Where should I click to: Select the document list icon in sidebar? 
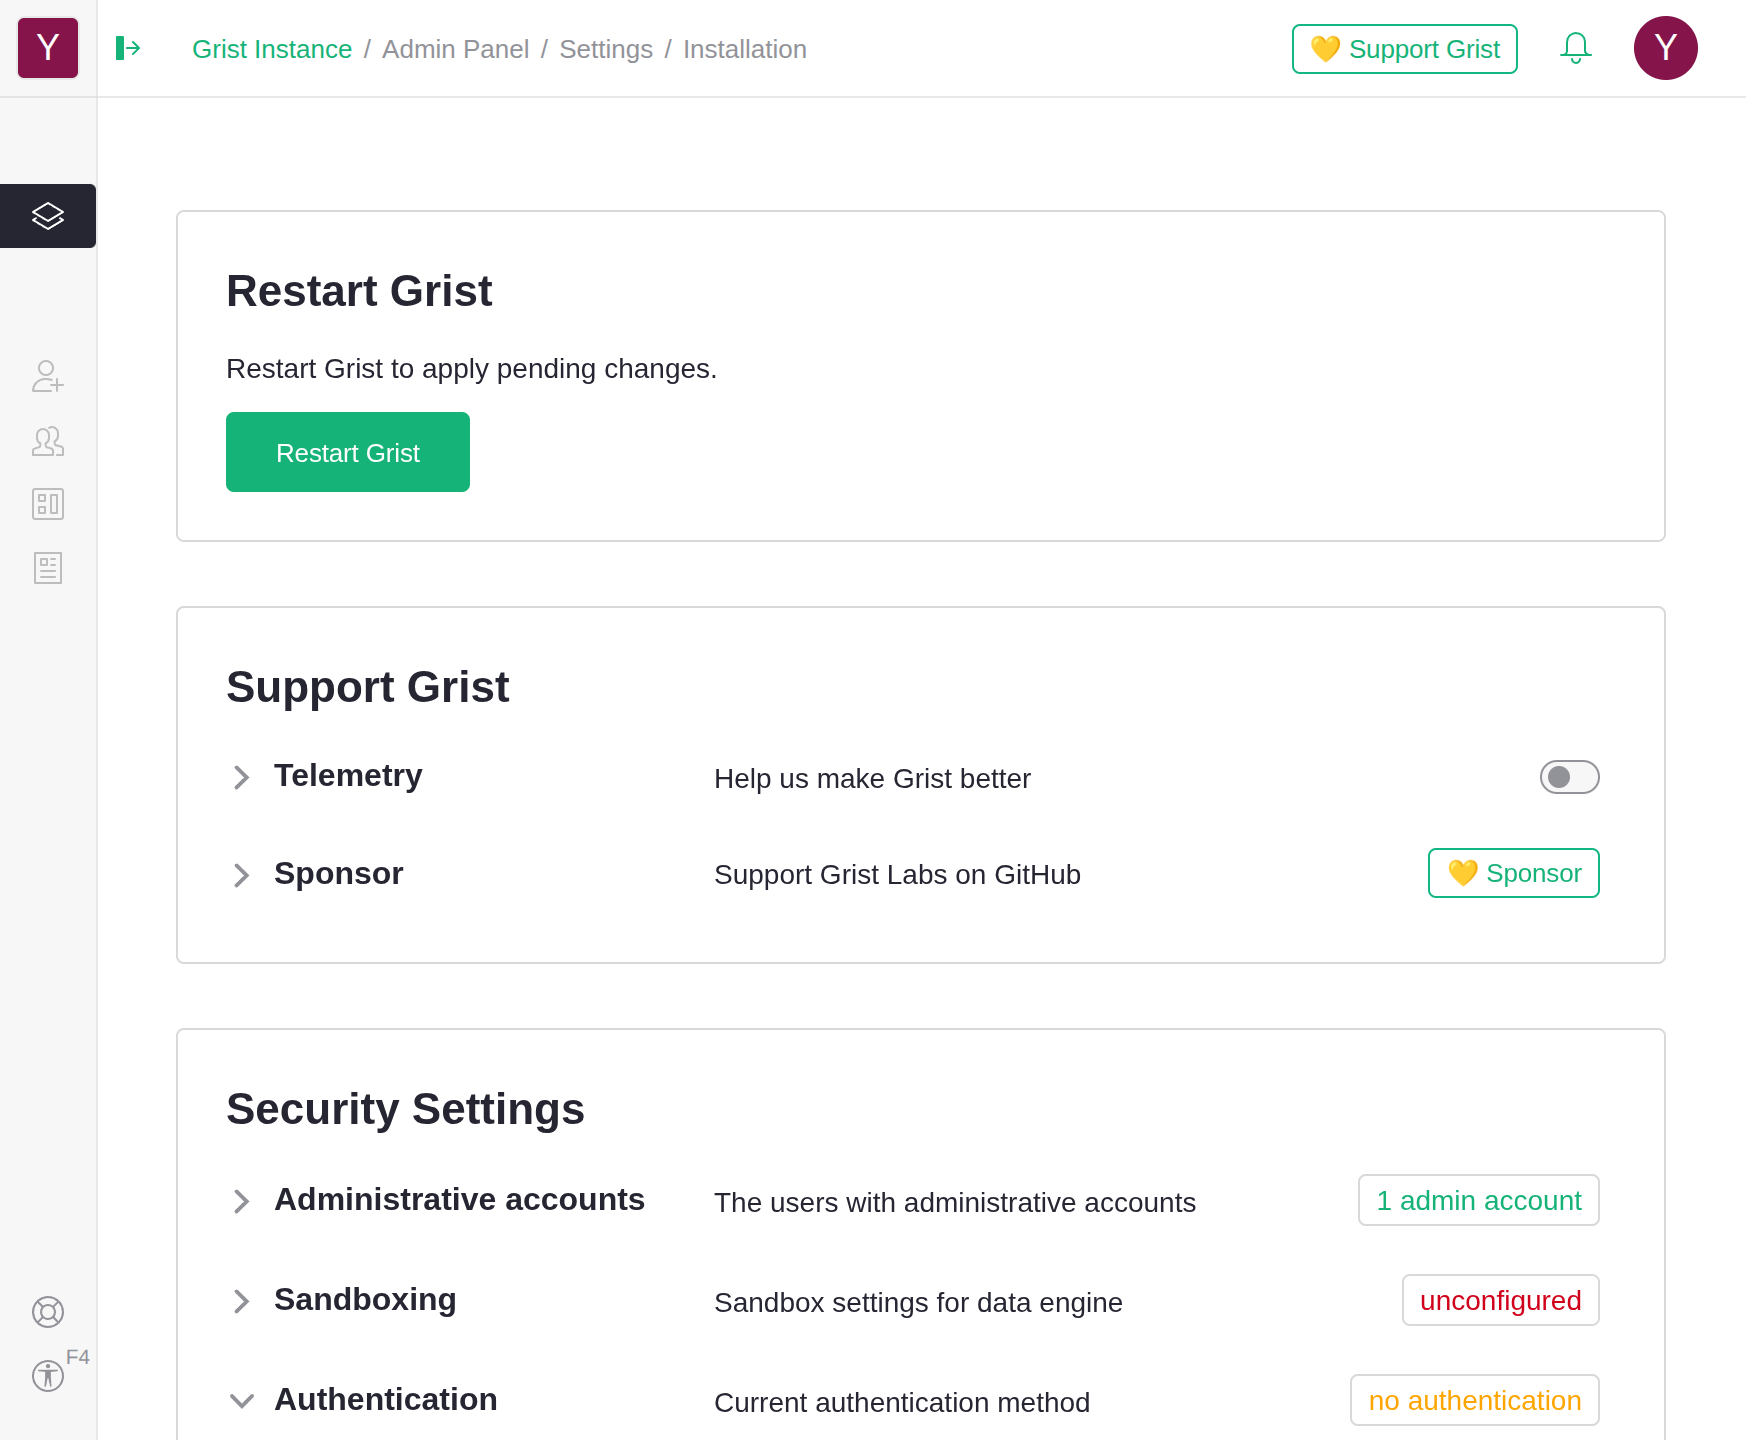tap(47, 568)
